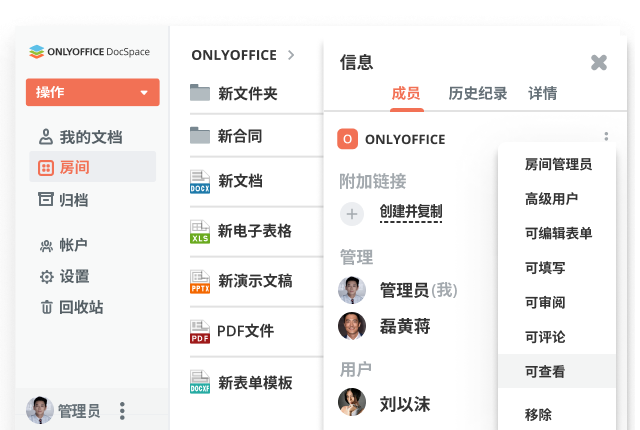Expand the breadcrumb chevron after ONLYOFFICE

291,55
